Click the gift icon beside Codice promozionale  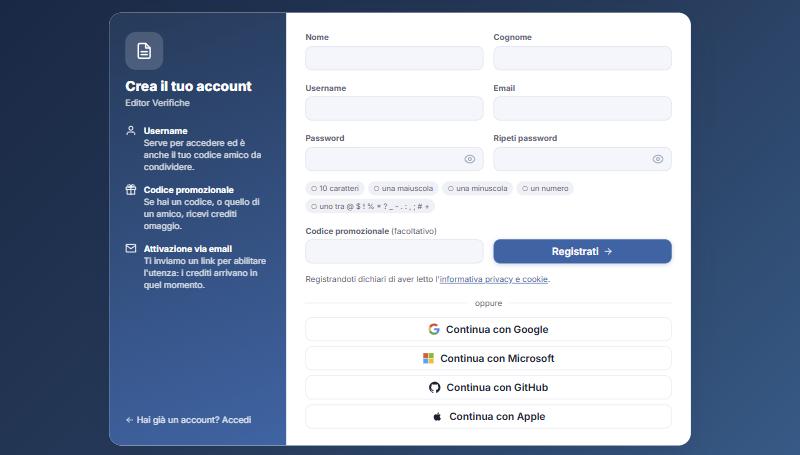(x=131, y=190)
